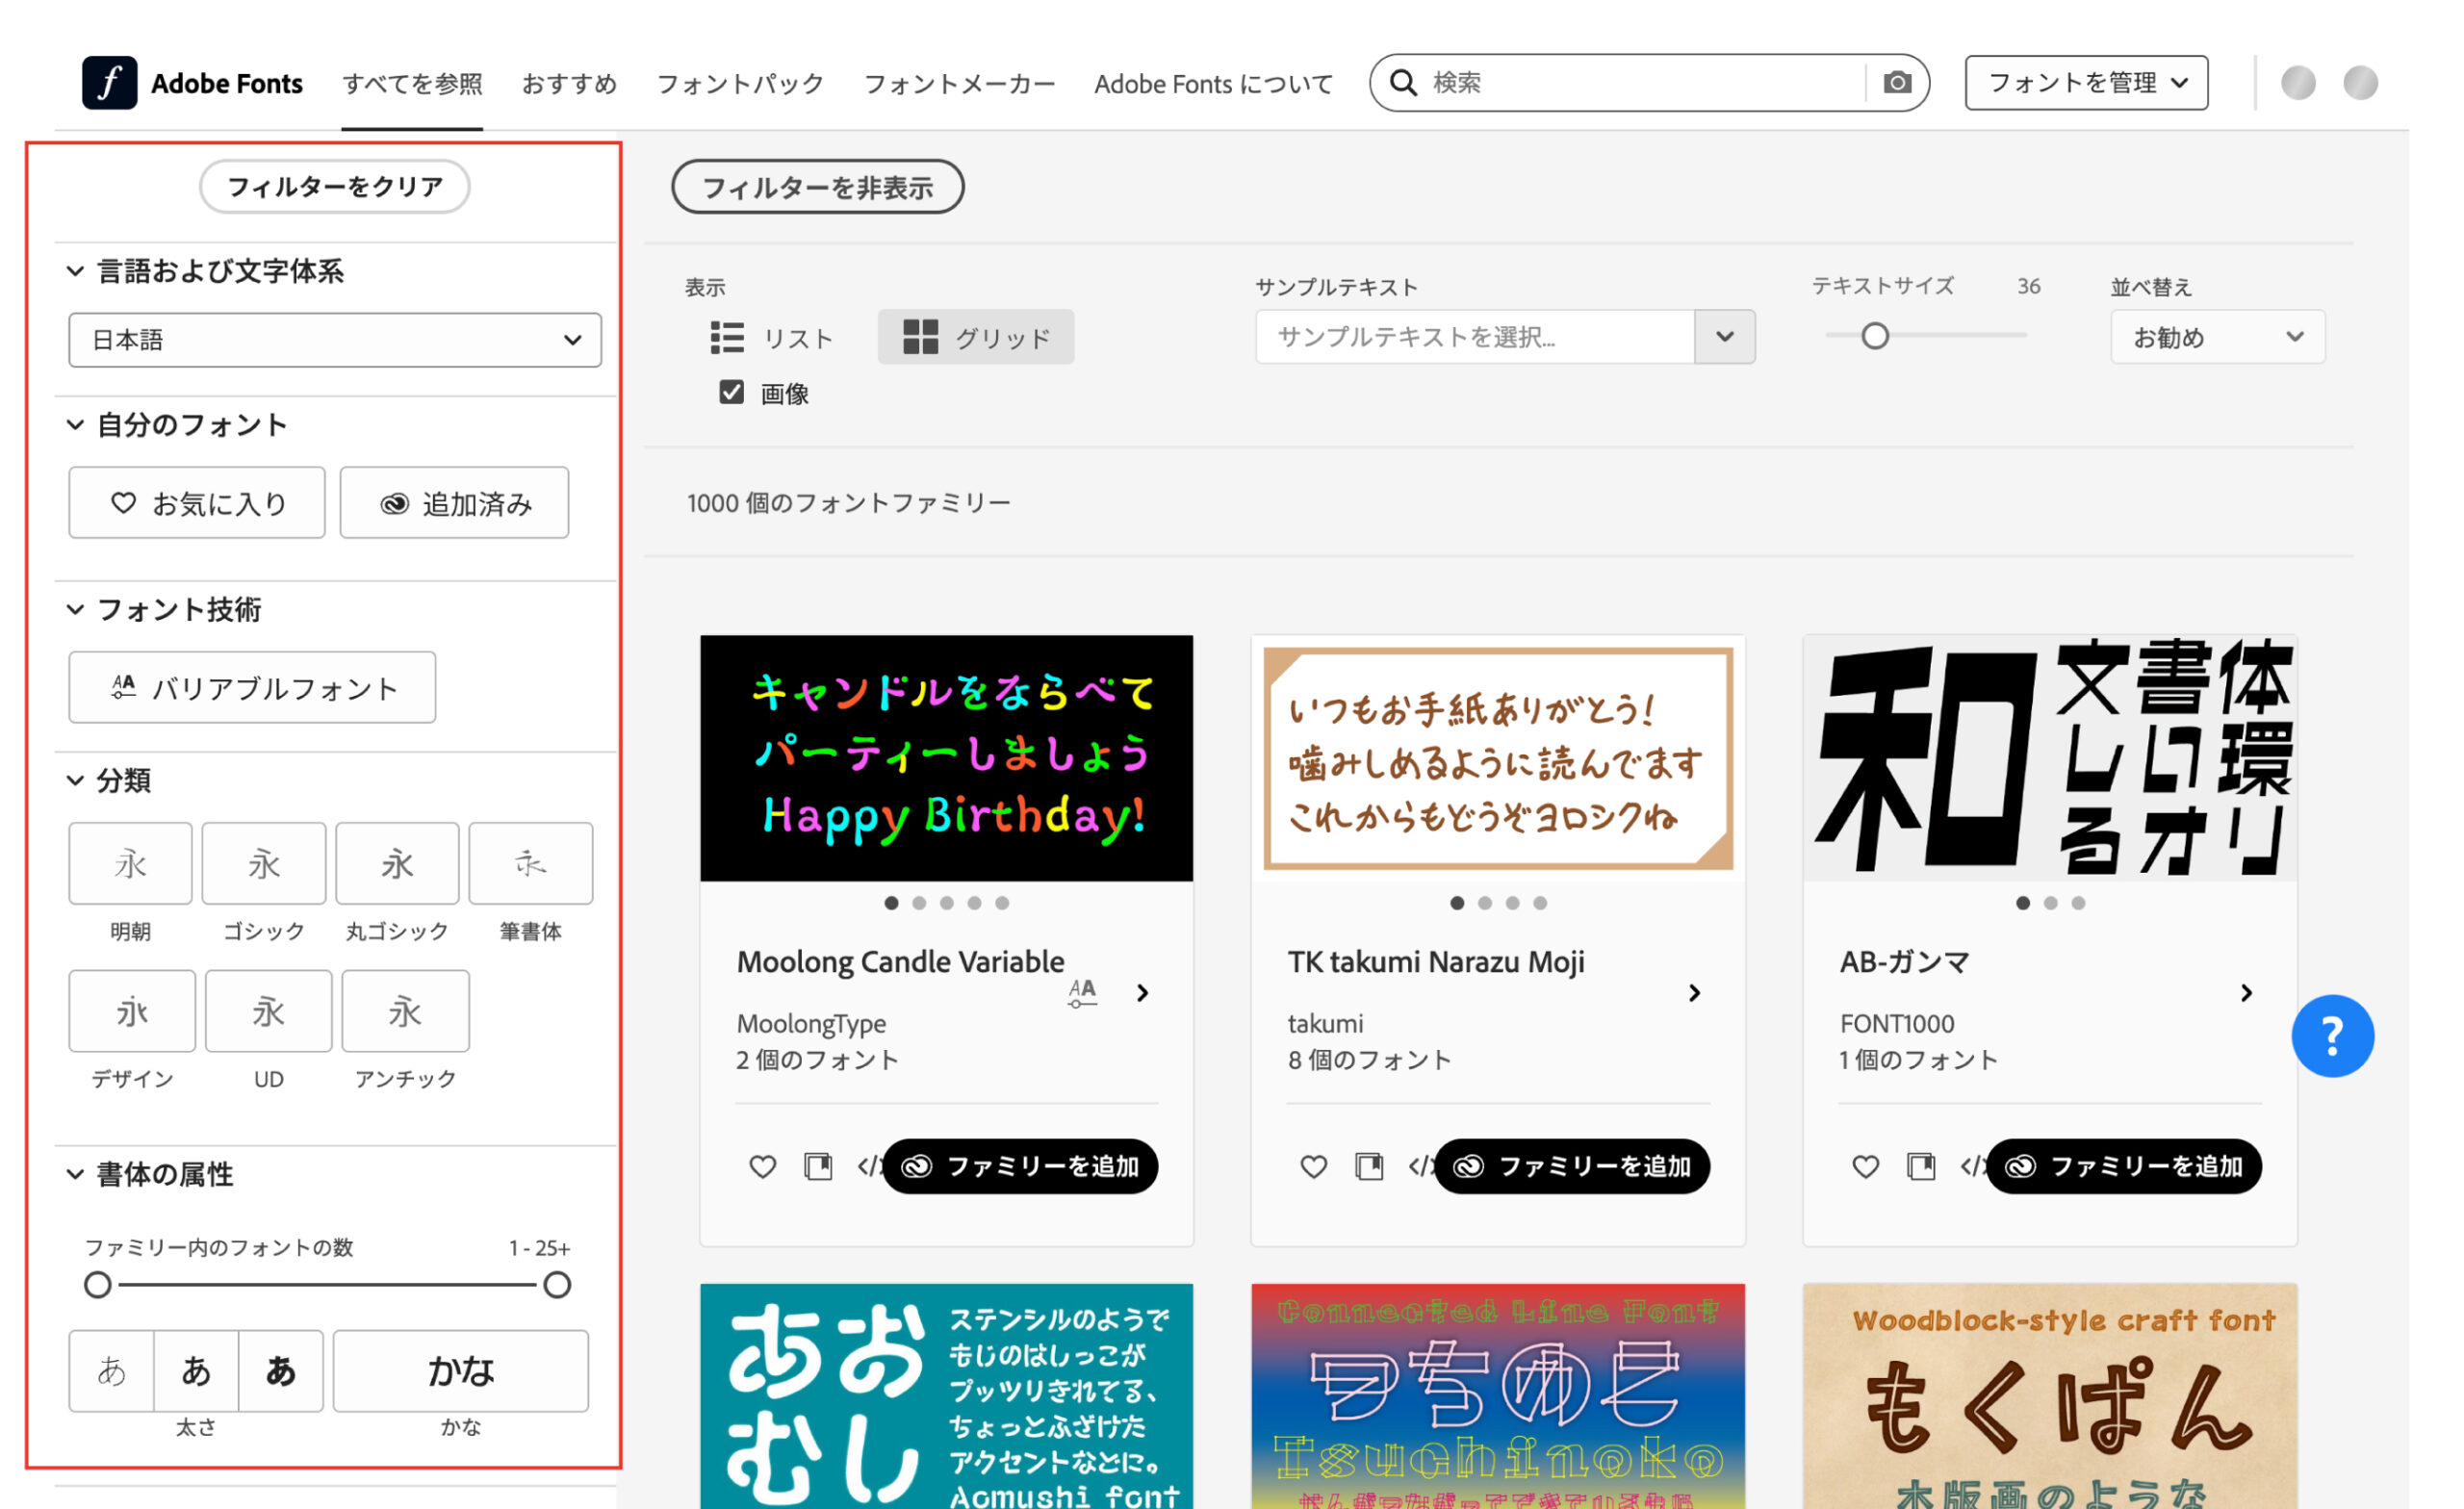Select UD classification icon

[268, 1011]
